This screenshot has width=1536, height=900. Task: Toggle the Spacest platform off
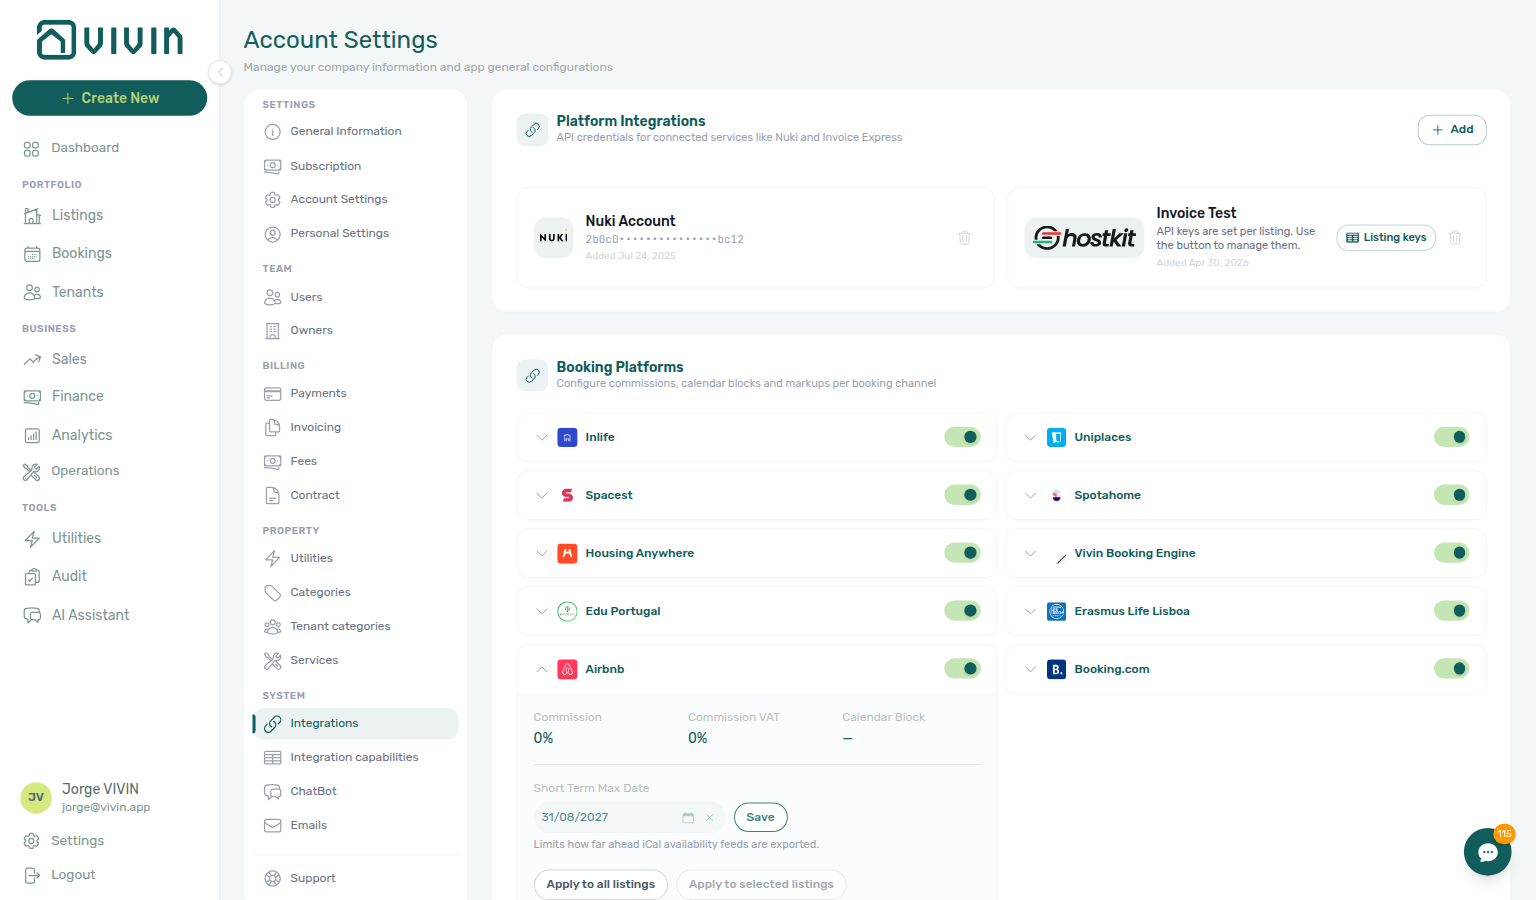[962, 495]
